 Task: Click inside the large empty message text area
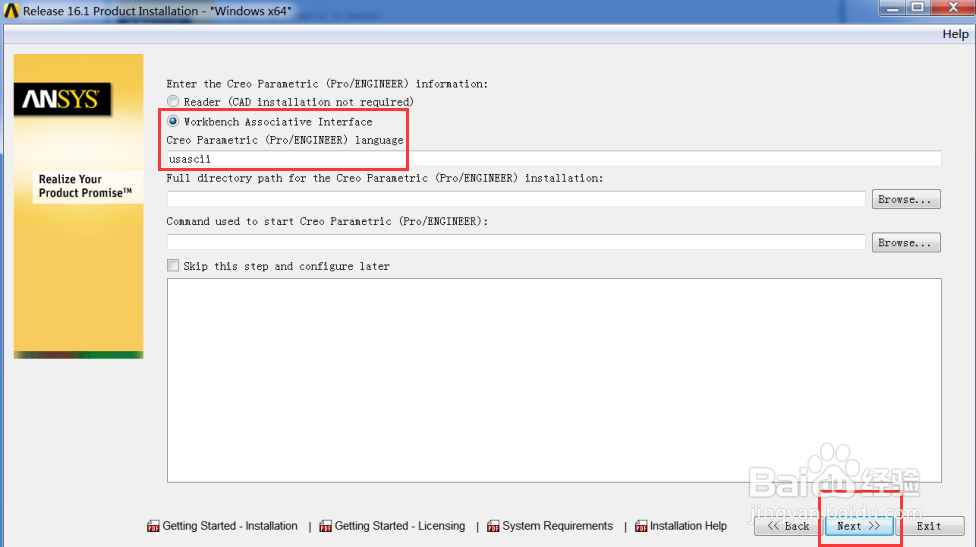[x=554, y=380]
